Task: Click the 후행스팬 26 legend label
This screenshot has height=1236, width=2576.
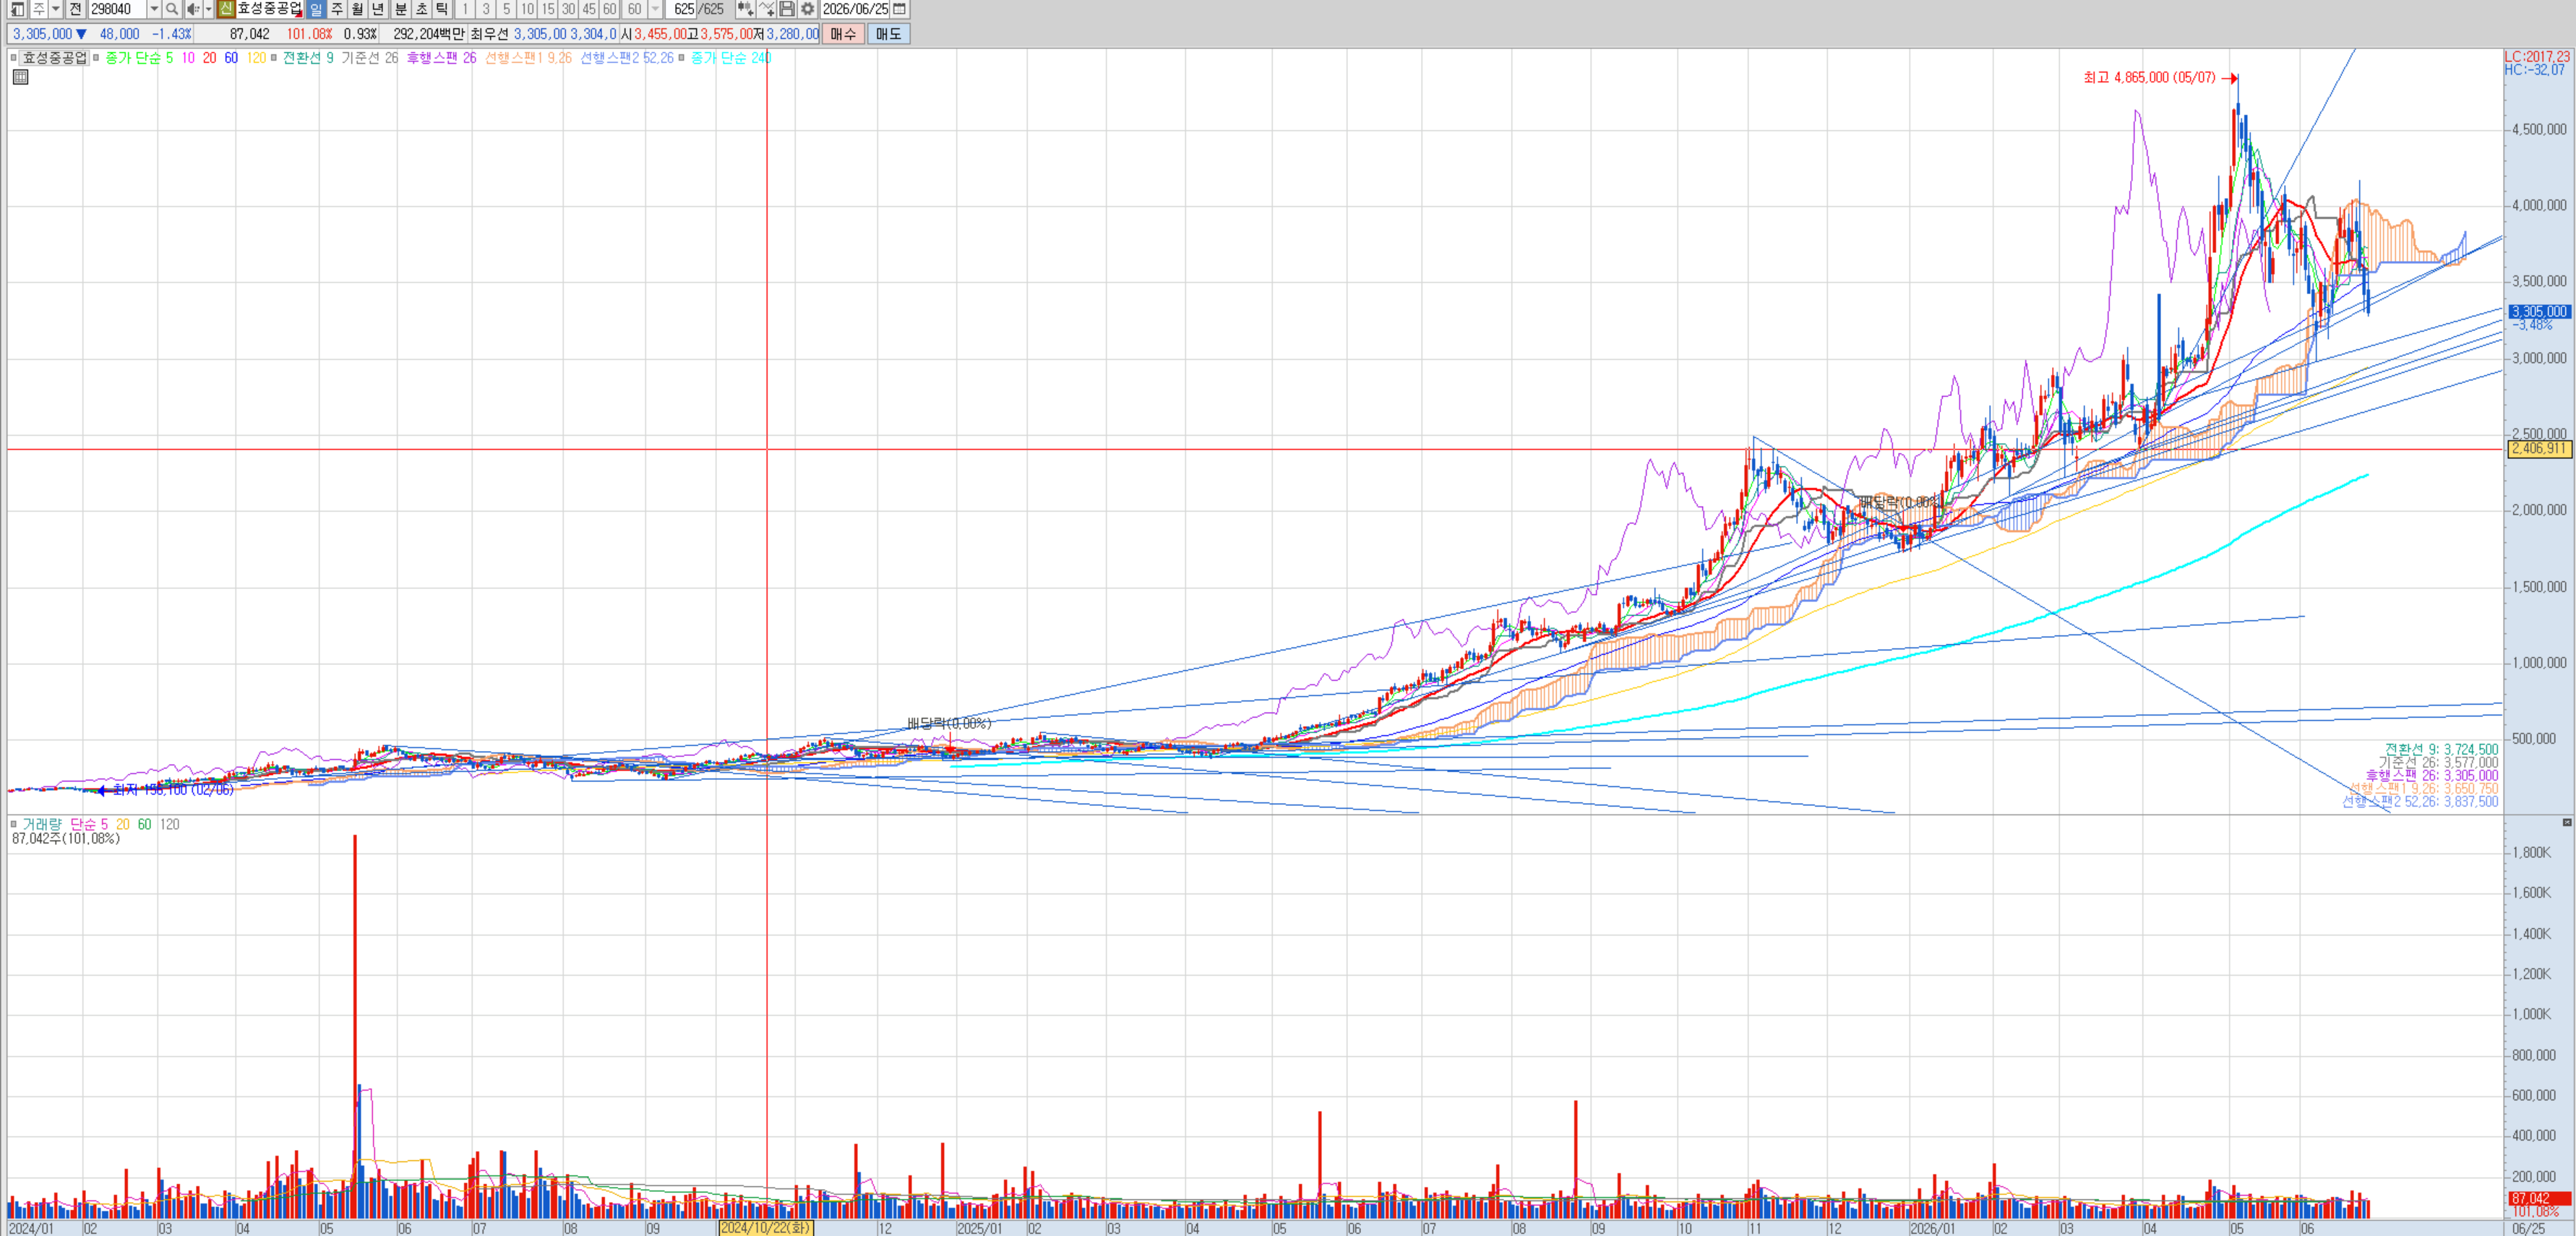Action: tap(441, 58)
